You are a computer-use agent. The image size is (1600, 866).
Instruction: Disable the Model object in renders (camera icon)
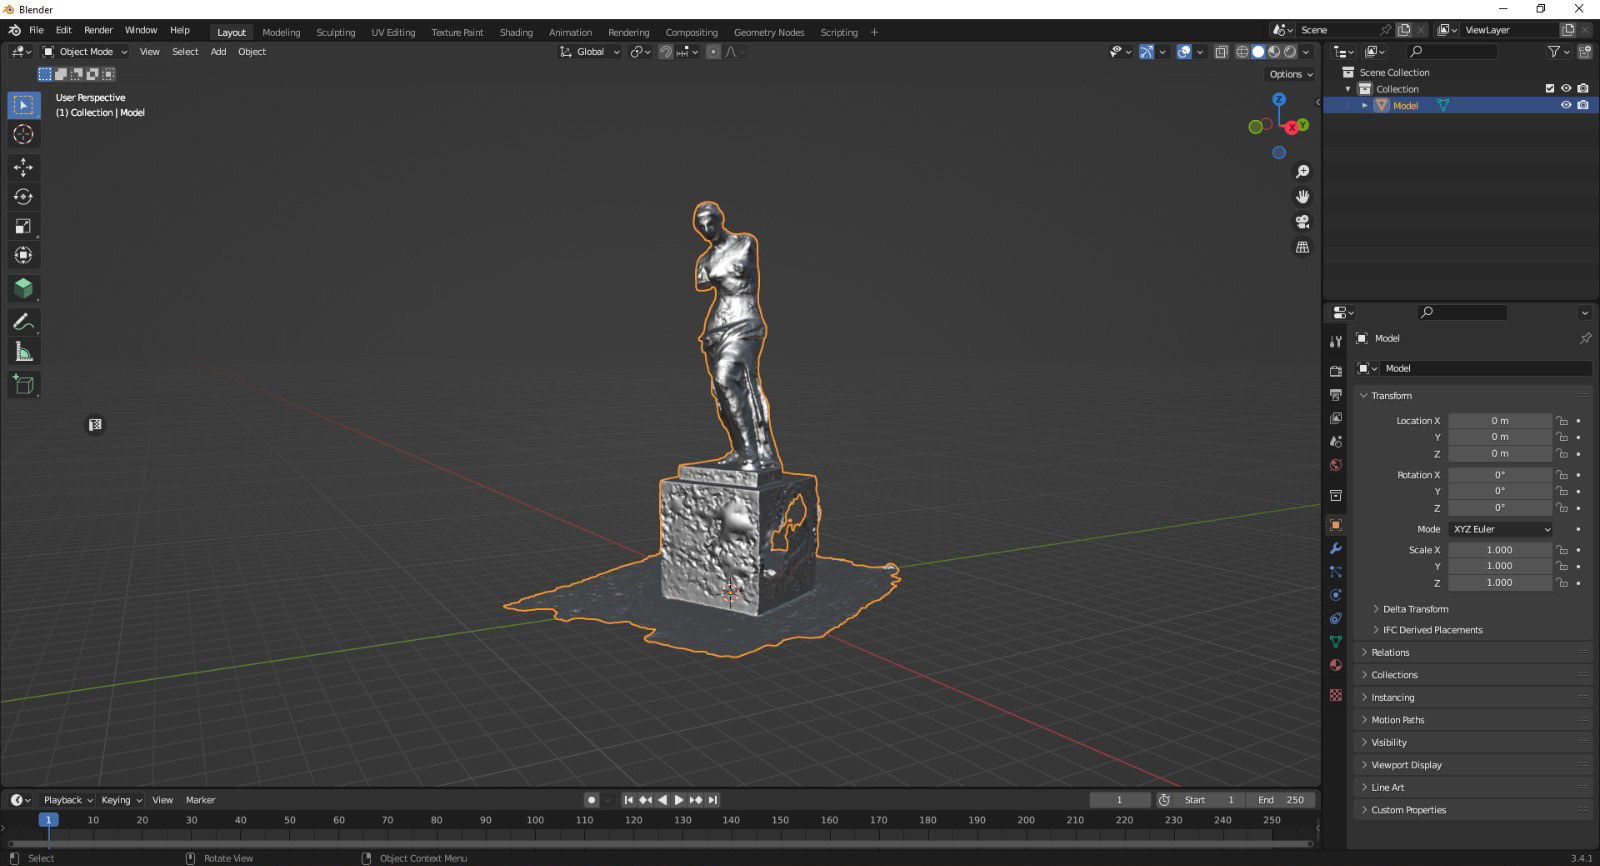click(x=1583, y=105)
